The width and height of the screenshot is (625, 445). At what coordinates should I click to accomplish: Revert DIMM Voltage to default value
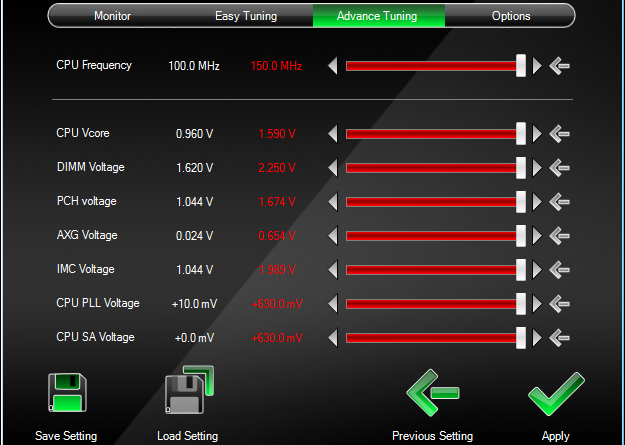560,168
